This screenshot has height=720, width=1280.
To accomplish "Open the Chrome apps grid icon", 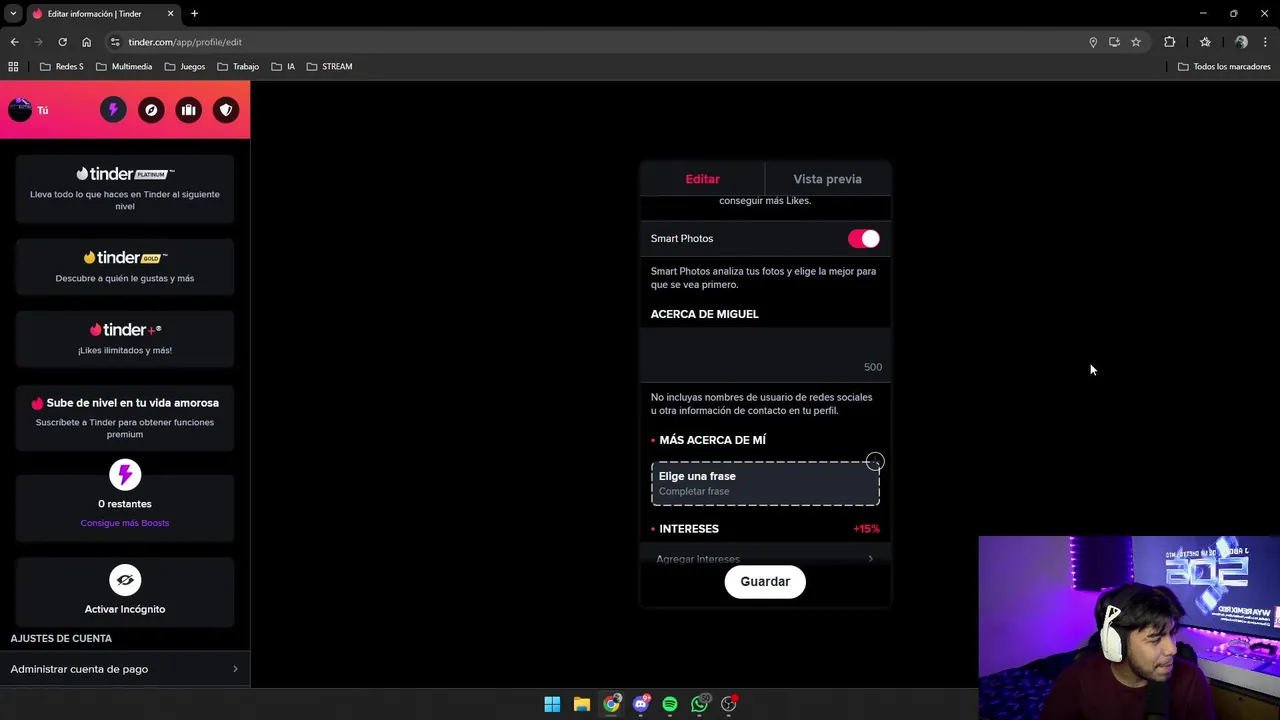I will (x=13, y=67).
